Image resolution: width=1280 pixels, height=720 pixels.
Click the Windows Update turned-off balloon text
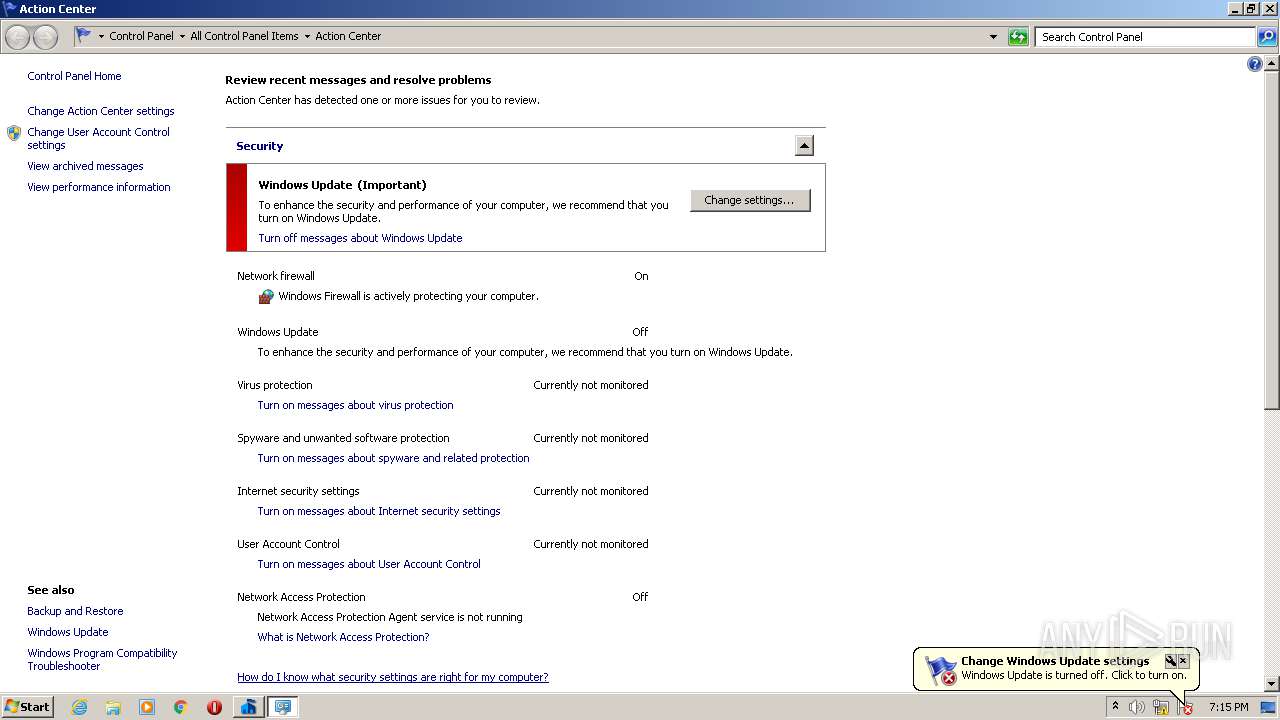[1074, 675]
